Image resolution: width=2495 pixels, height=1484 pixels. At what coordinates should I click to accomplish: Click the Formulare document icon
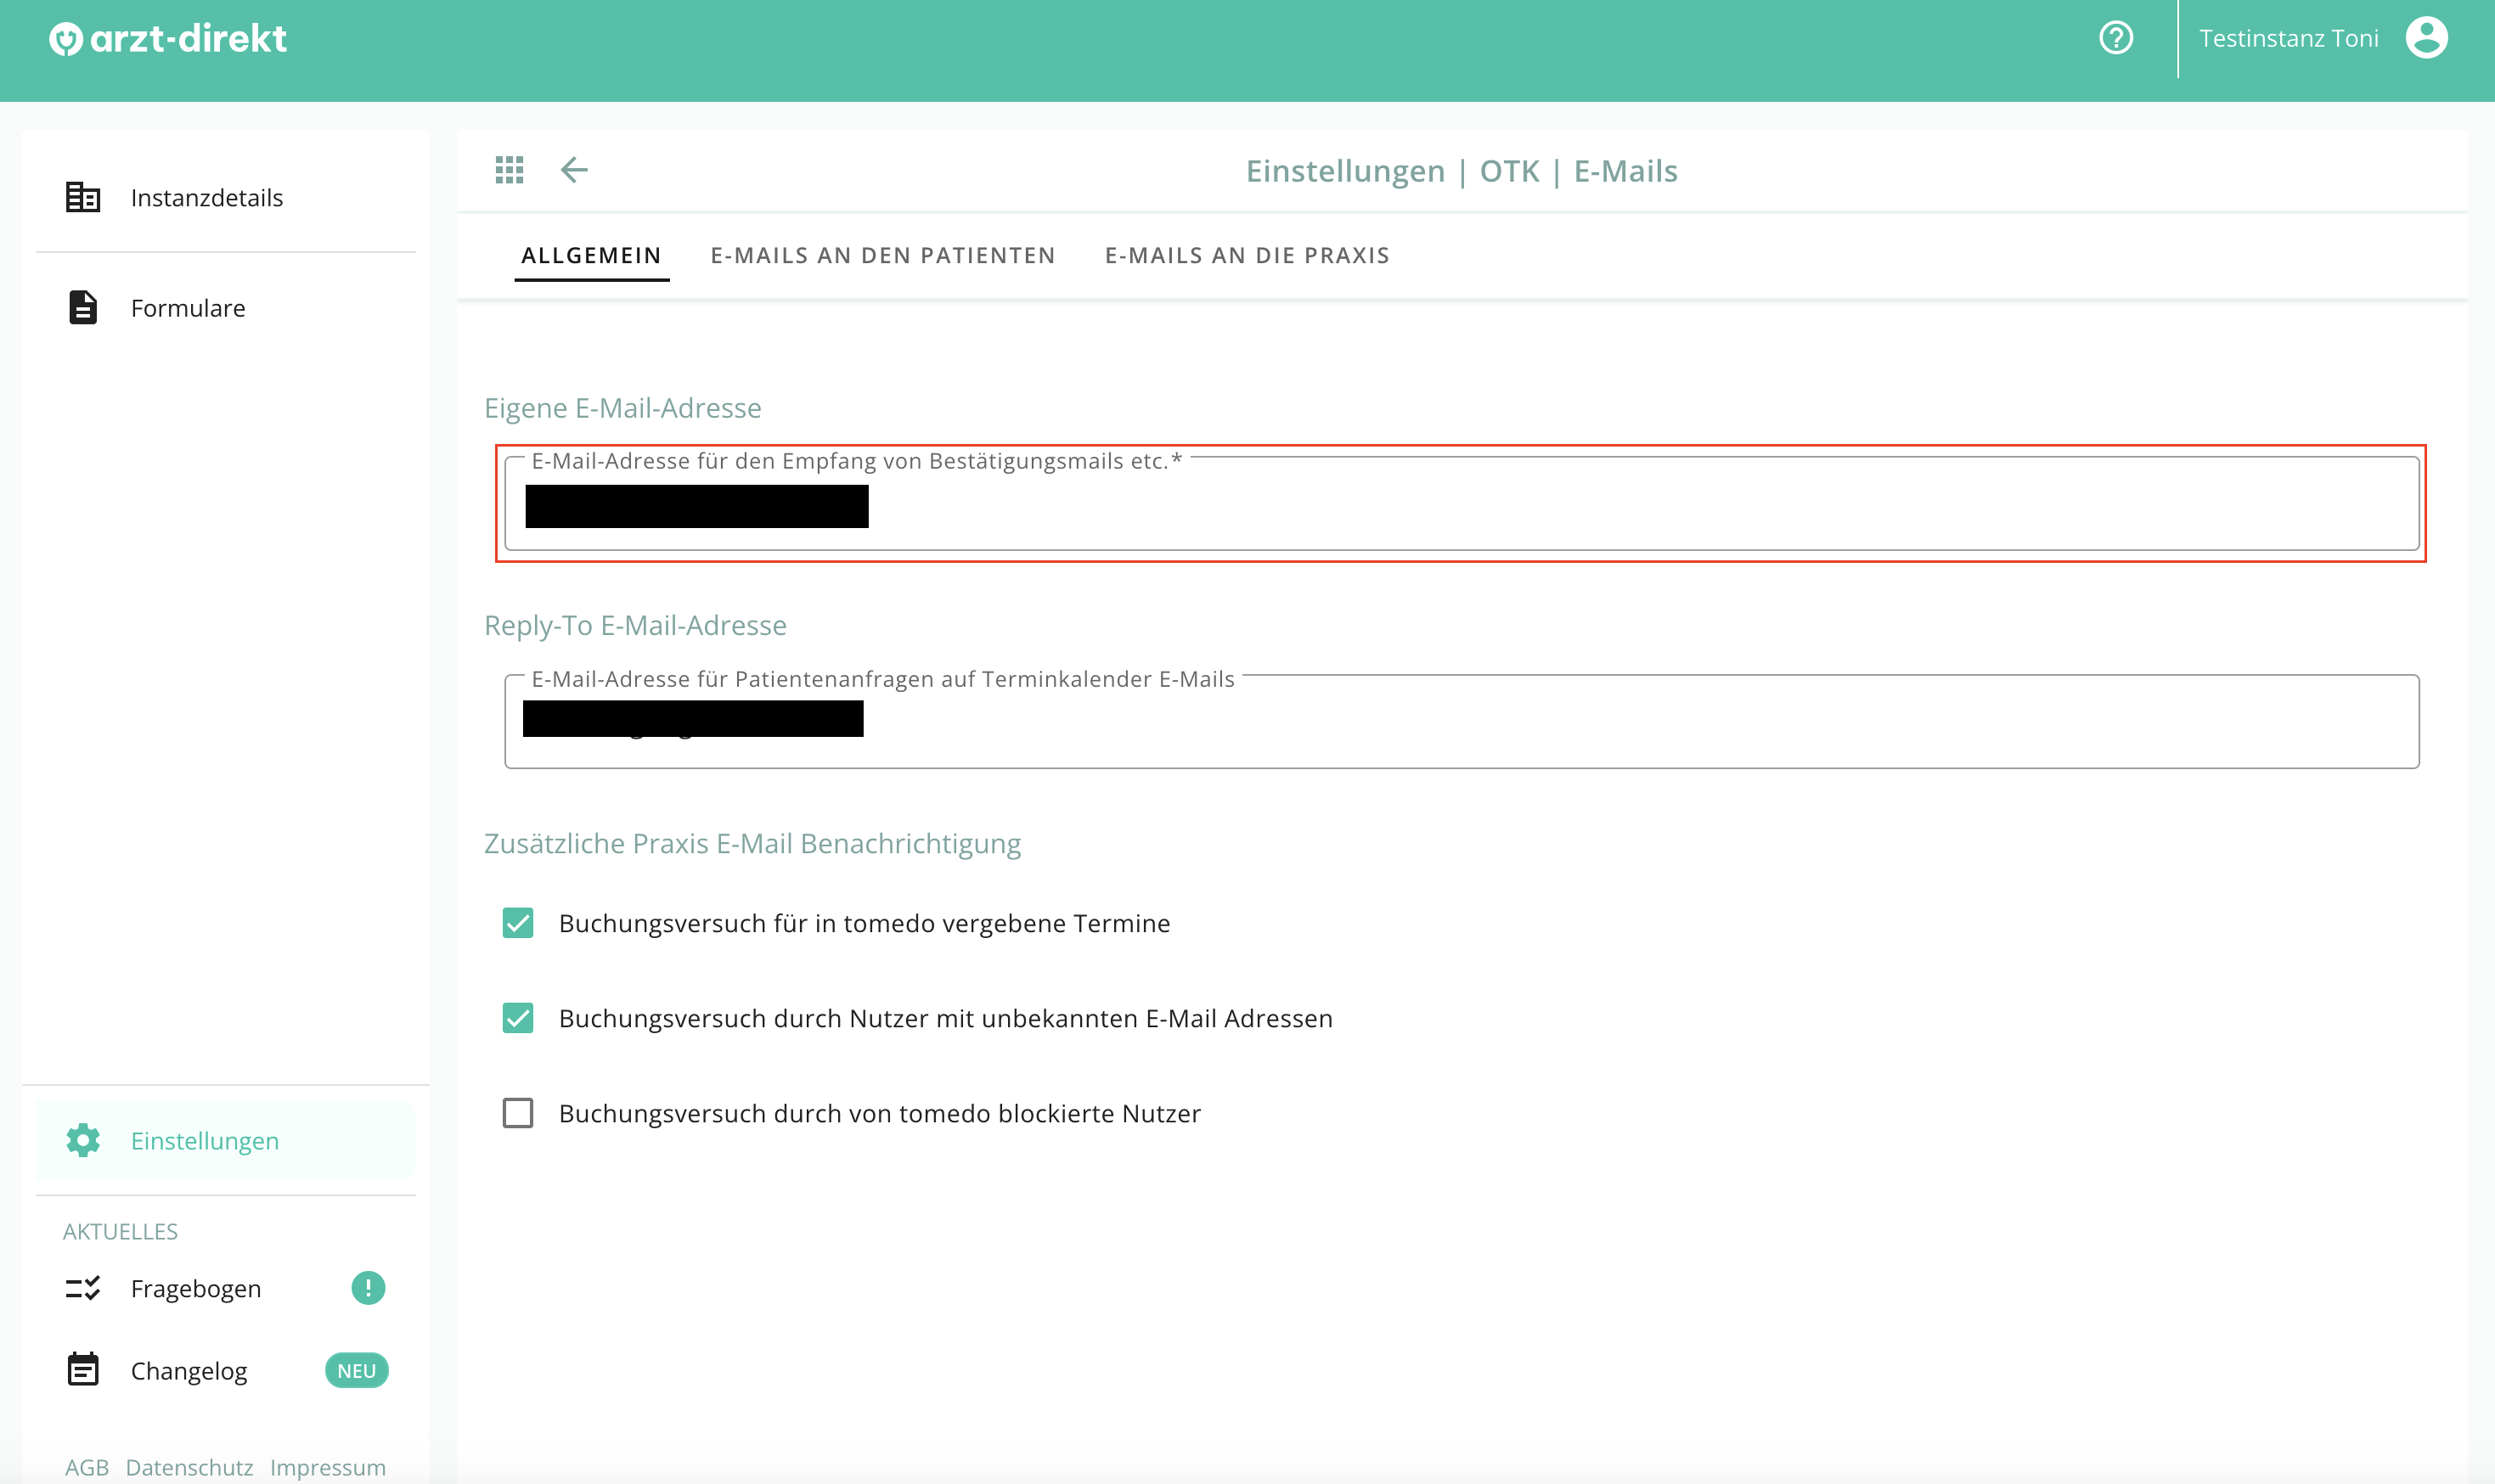[x=83, y=307]
